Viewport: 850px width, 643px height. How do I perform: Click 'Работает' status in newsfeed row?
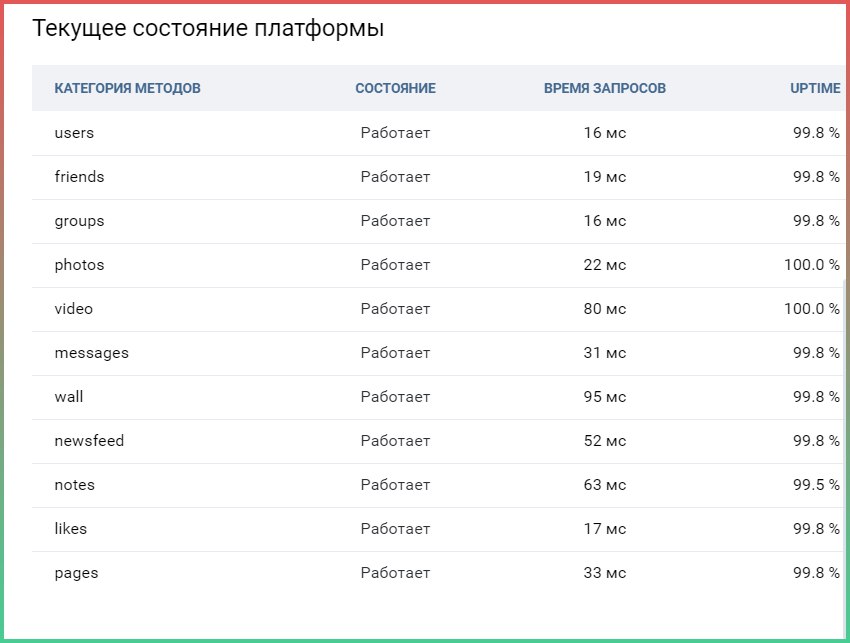coord(395,440)
